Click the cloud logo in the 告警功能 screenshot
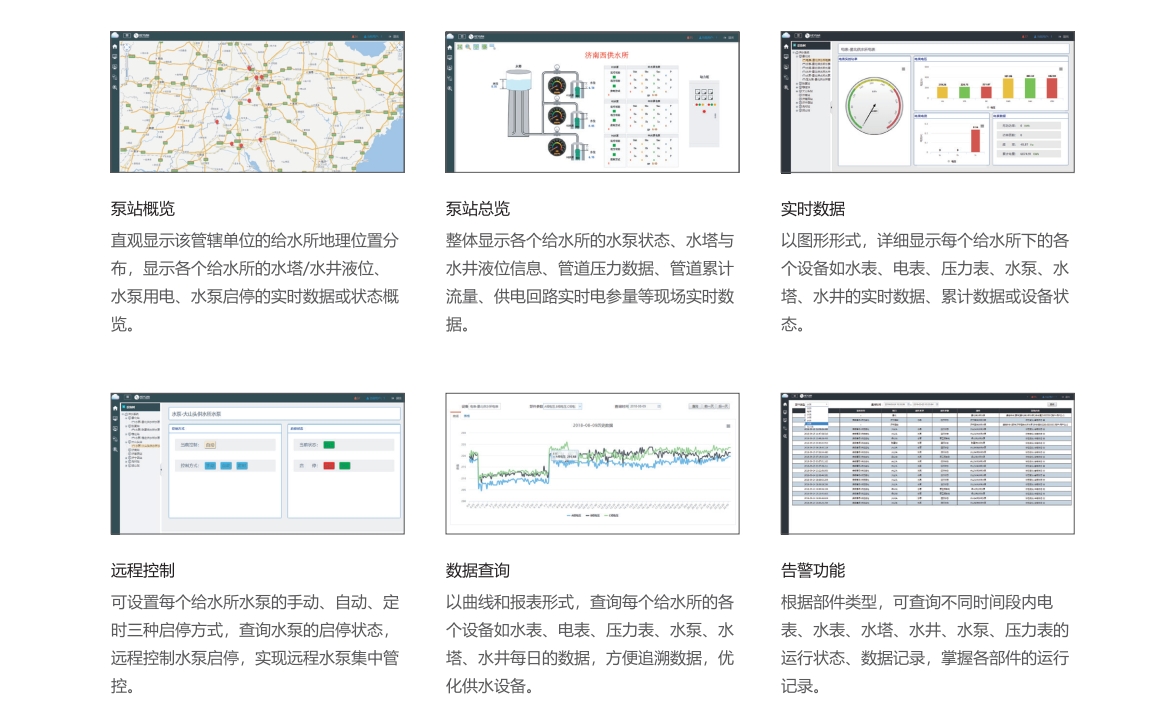Image resolution: width=1164 pixels, height=716 pixels. point(787,398)
